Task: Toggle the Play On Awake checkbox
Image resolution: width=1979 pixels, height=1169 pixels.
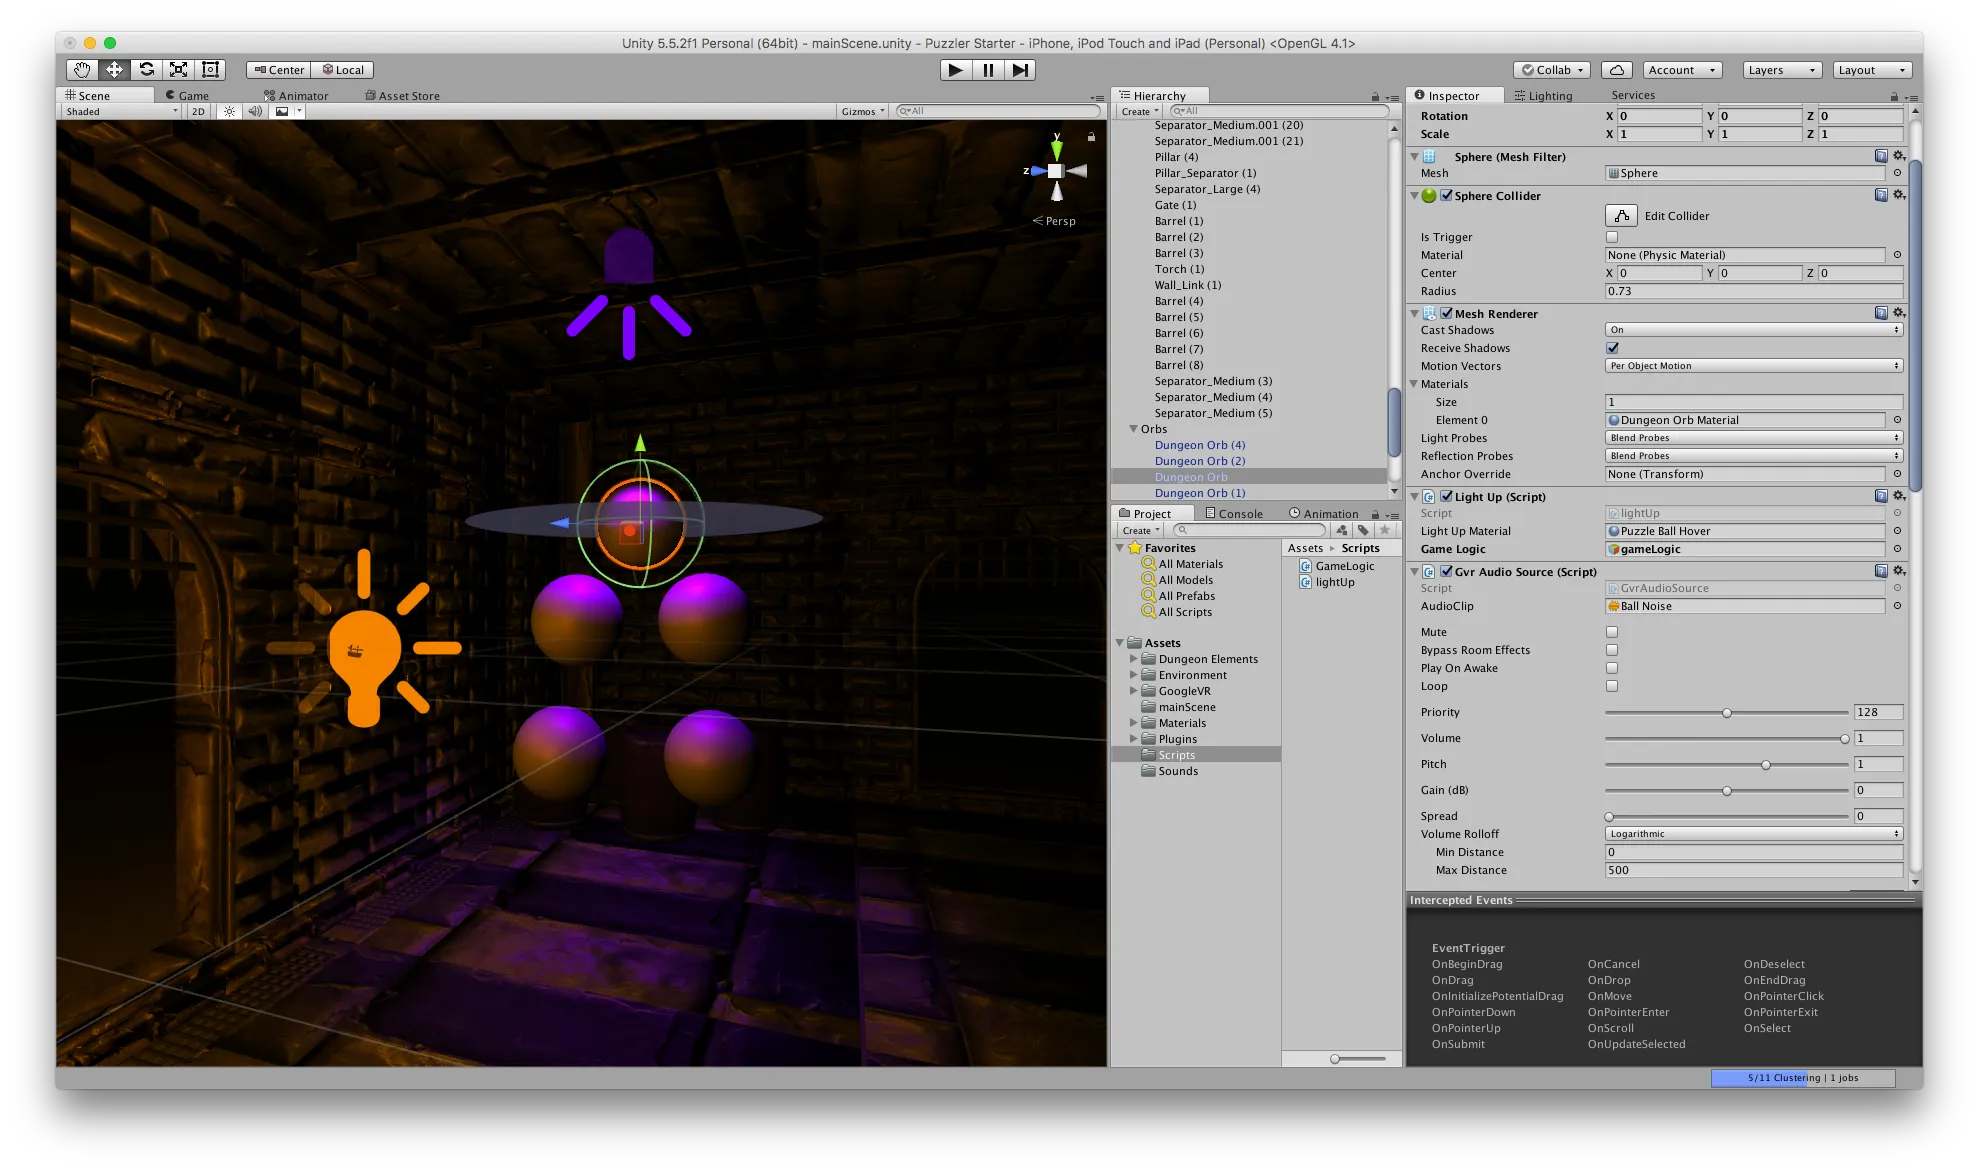Action: click(1611, 668)
